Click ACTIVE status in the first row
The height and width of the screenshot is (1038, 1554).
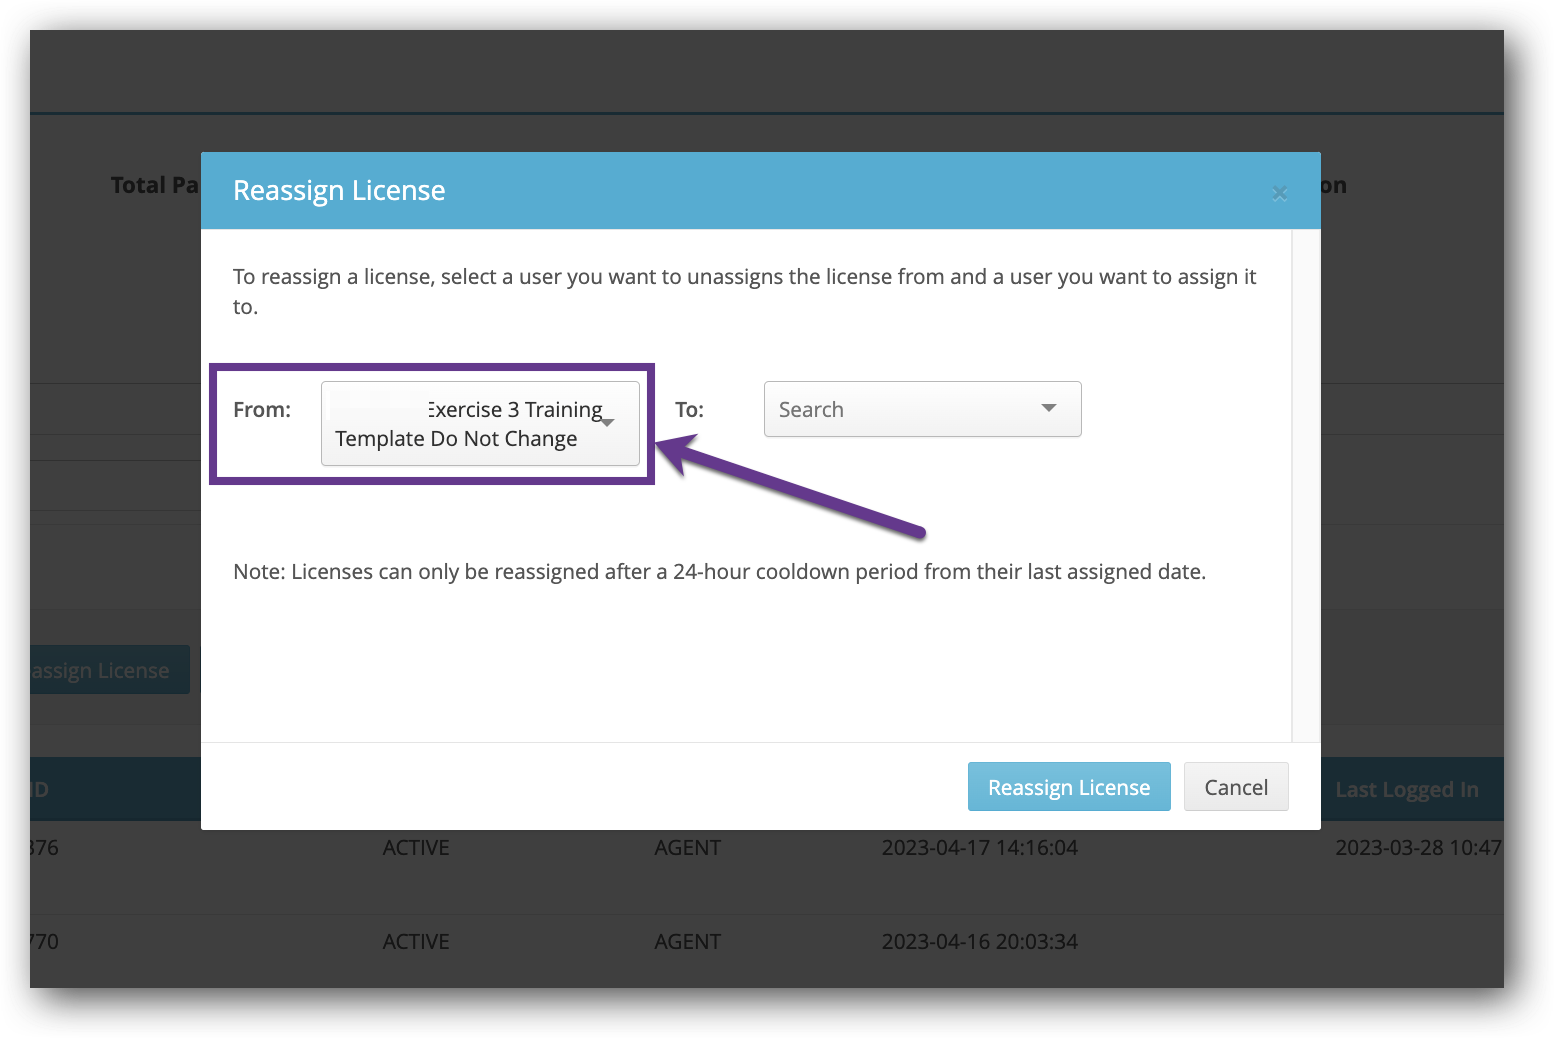416,848
